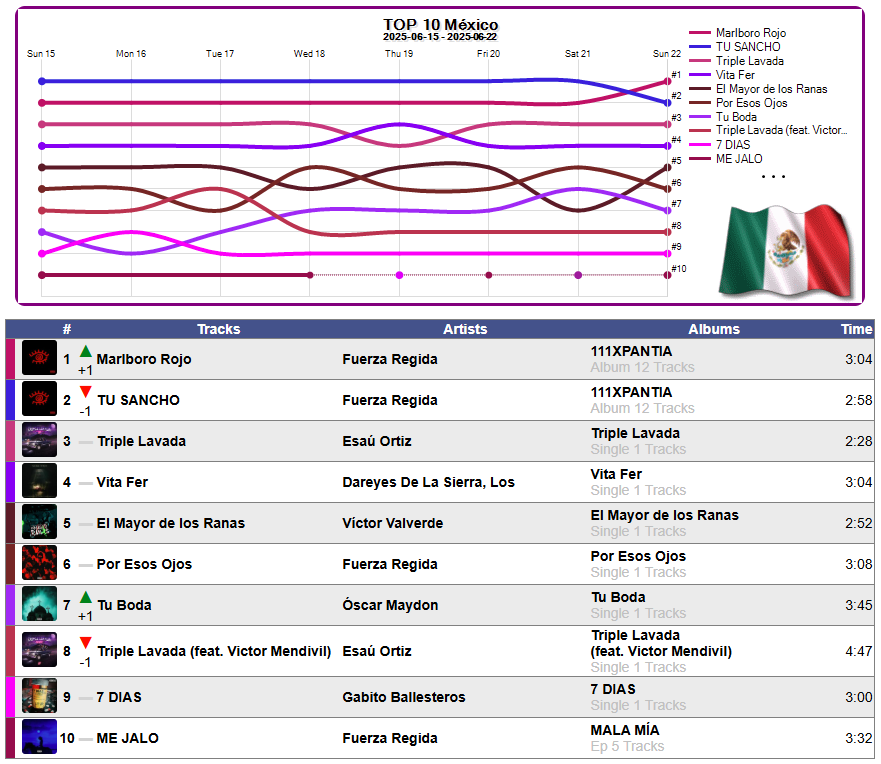Viewport: 881px width, 764px height.
Task: Open the cover thumbnail in chart row 3
Action: 39,440
